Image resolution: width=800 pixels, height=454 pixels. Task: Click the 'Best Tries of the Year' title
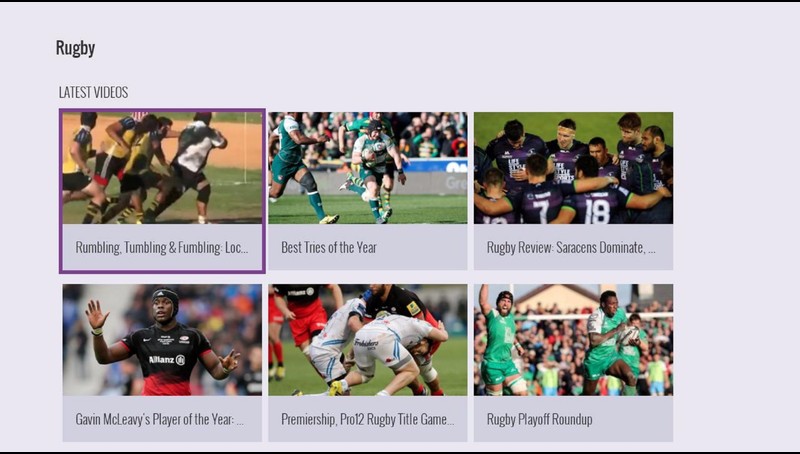pyautogui.click(x=329, y=248)
